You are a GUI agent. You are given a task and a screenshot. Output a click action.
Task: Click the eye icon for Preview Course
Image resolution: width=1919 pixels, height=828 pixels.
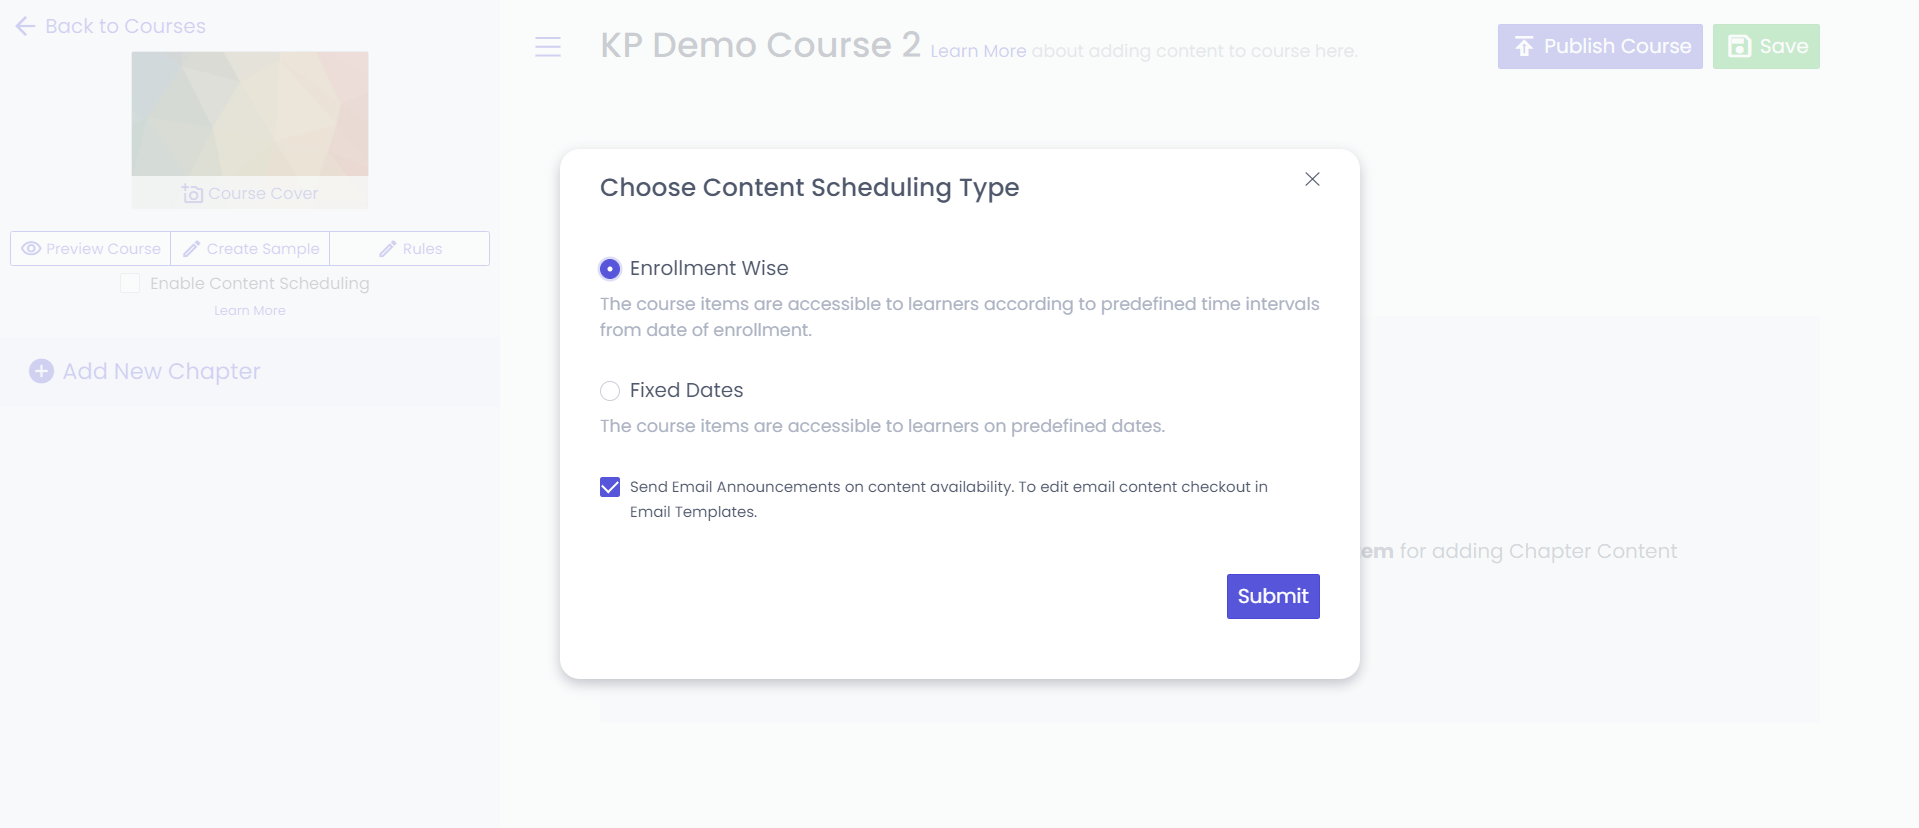[x=31, y=249]
